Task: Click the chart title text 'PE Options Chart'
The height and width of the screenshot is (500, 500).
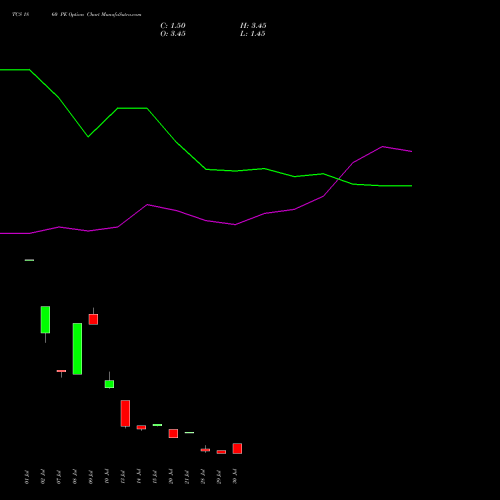Action: click(80, 15)
